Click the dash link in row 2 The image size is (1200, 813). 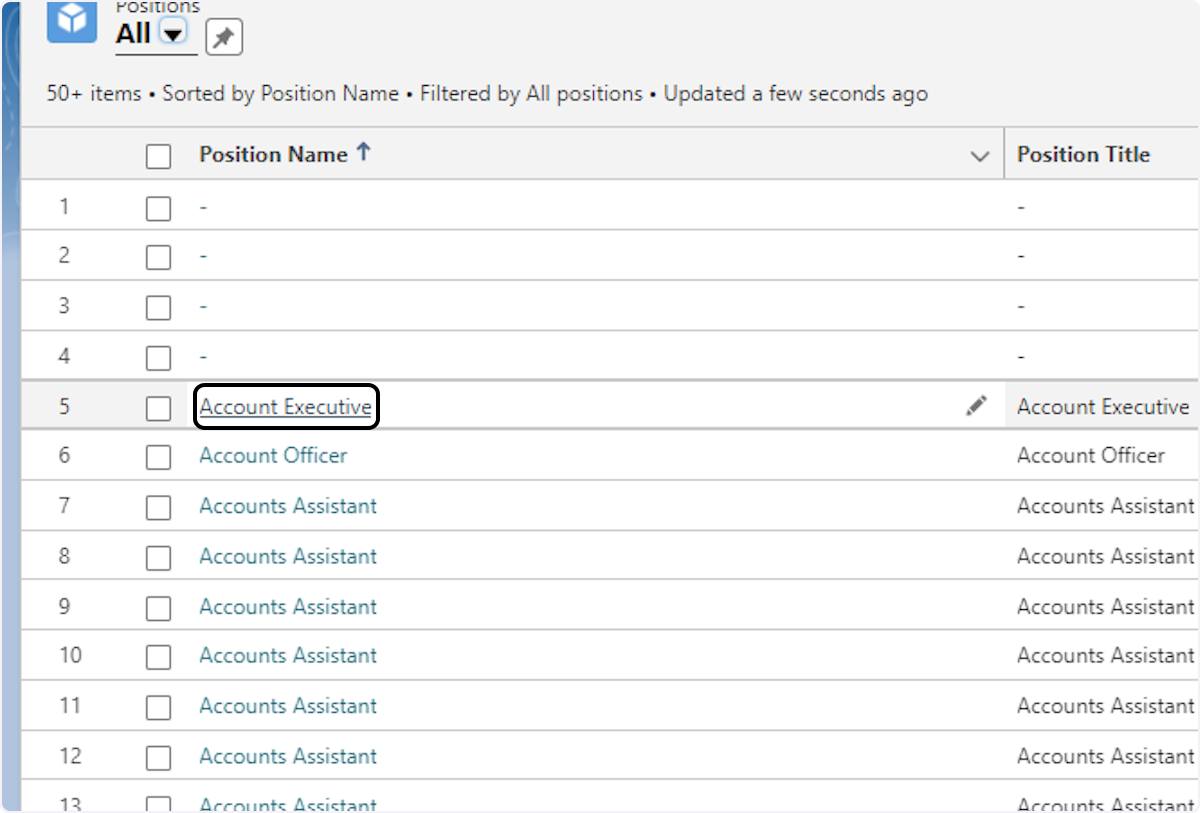click(x=203, y=257)
